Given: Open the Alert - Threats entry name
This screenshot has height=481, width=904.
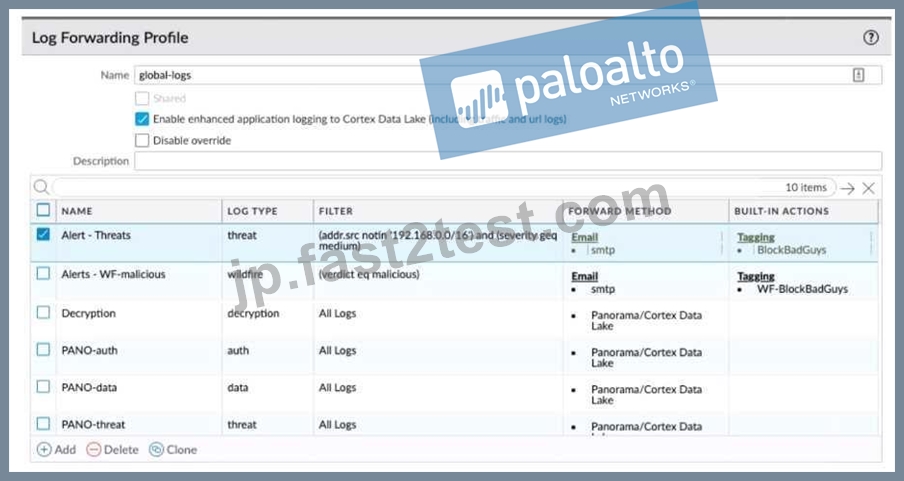Looking at the screenshot, I should click(x=96, y=235).
